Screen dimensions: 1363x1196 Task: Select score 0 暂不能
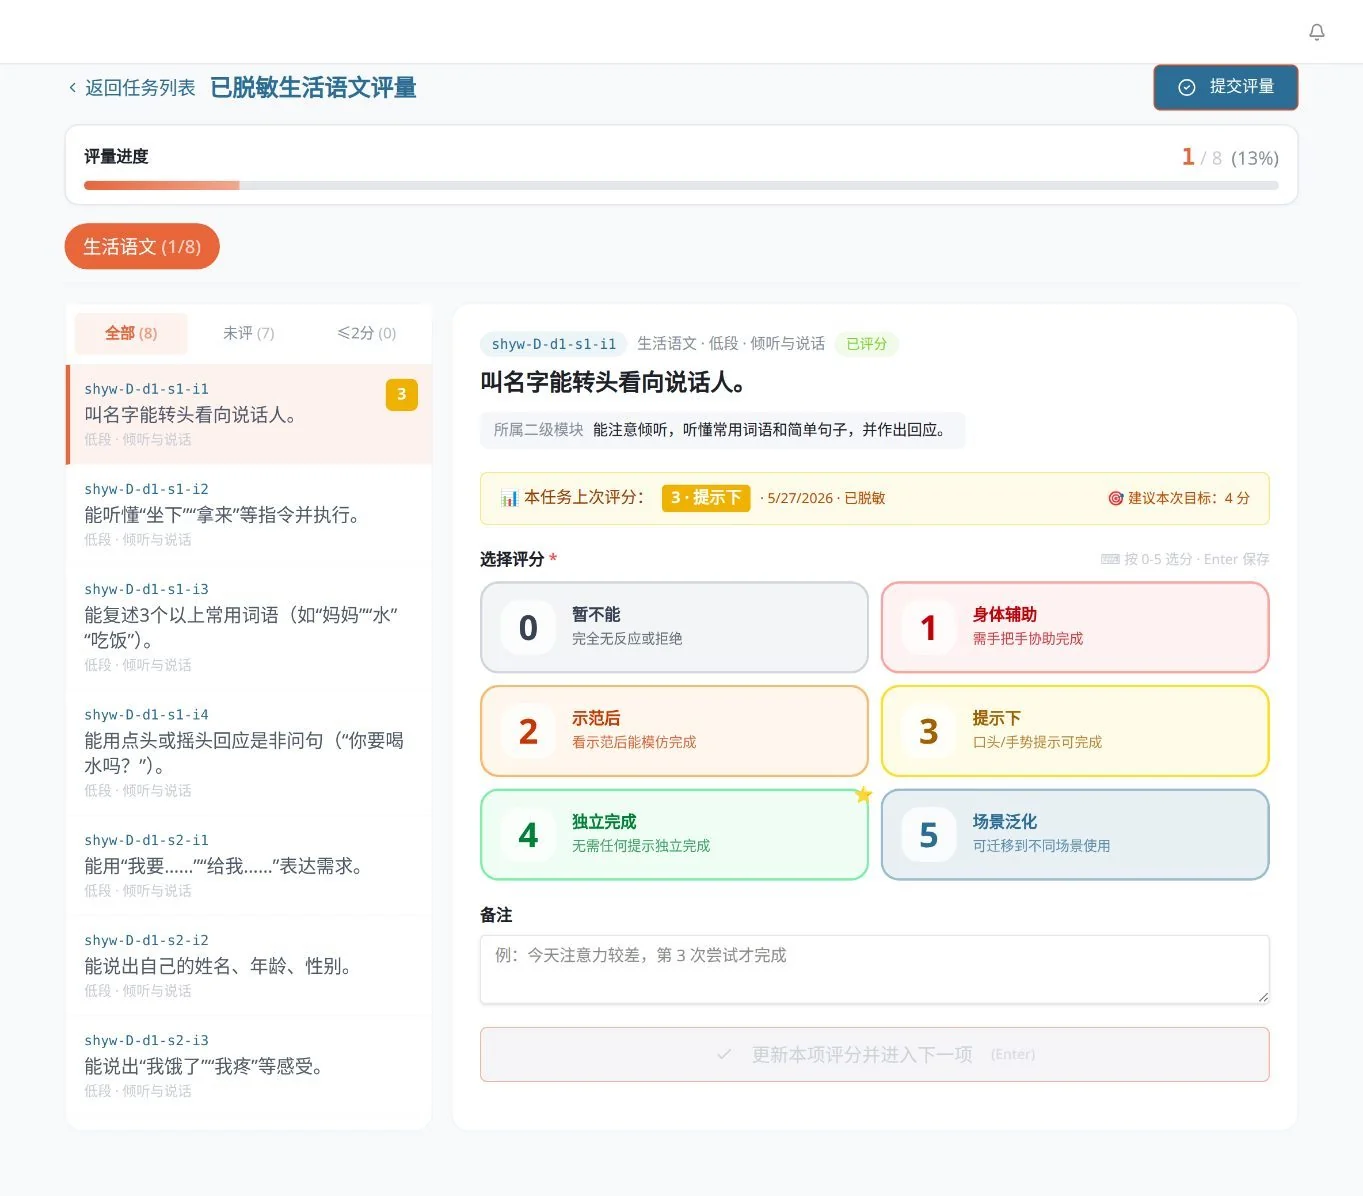tap(674, 627)
